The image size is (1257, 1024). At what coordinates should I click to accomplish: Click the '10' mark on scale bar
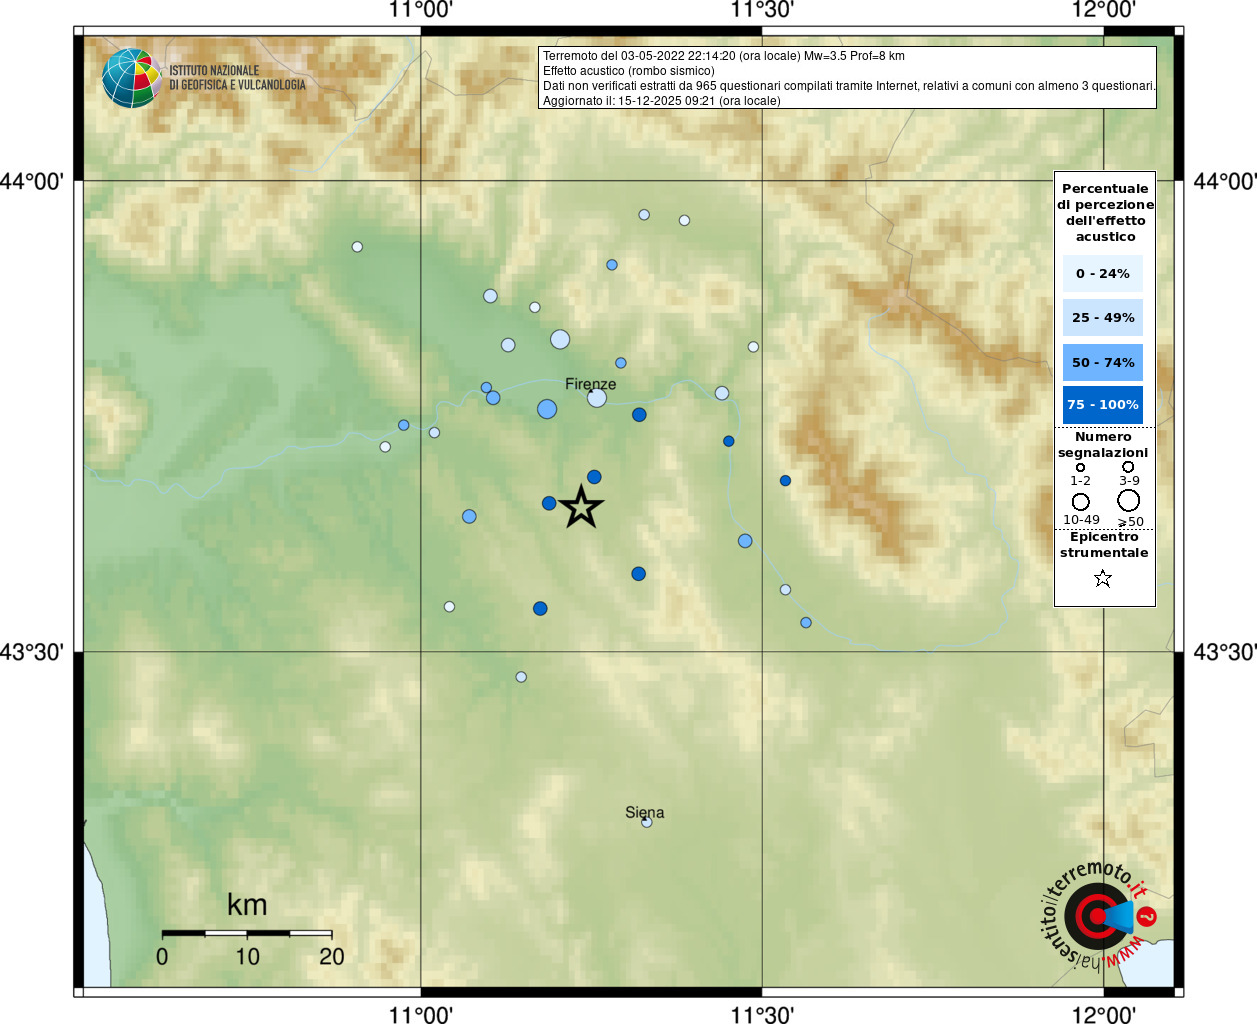click(247, 956)
